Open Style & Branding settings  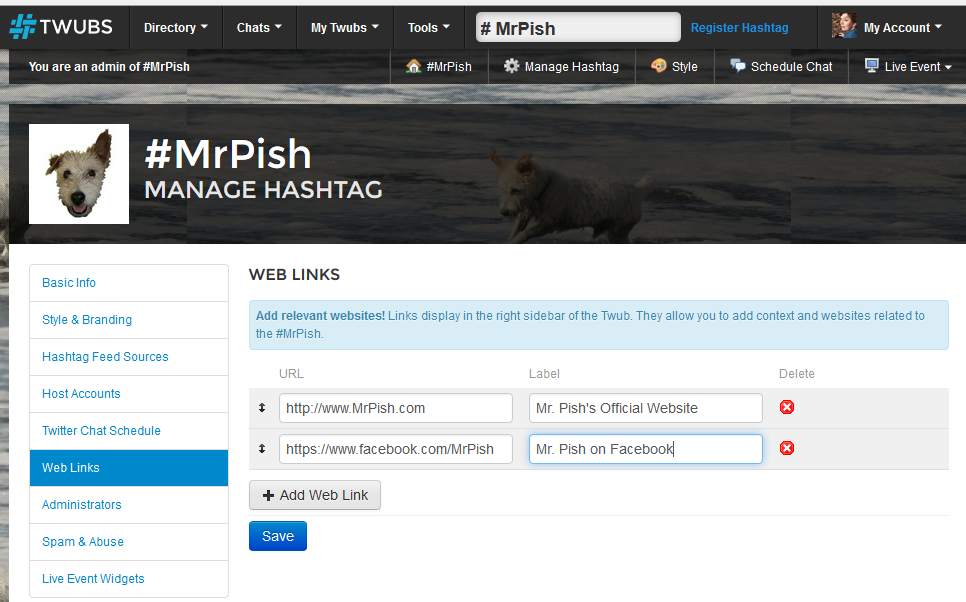coord(129,320)
